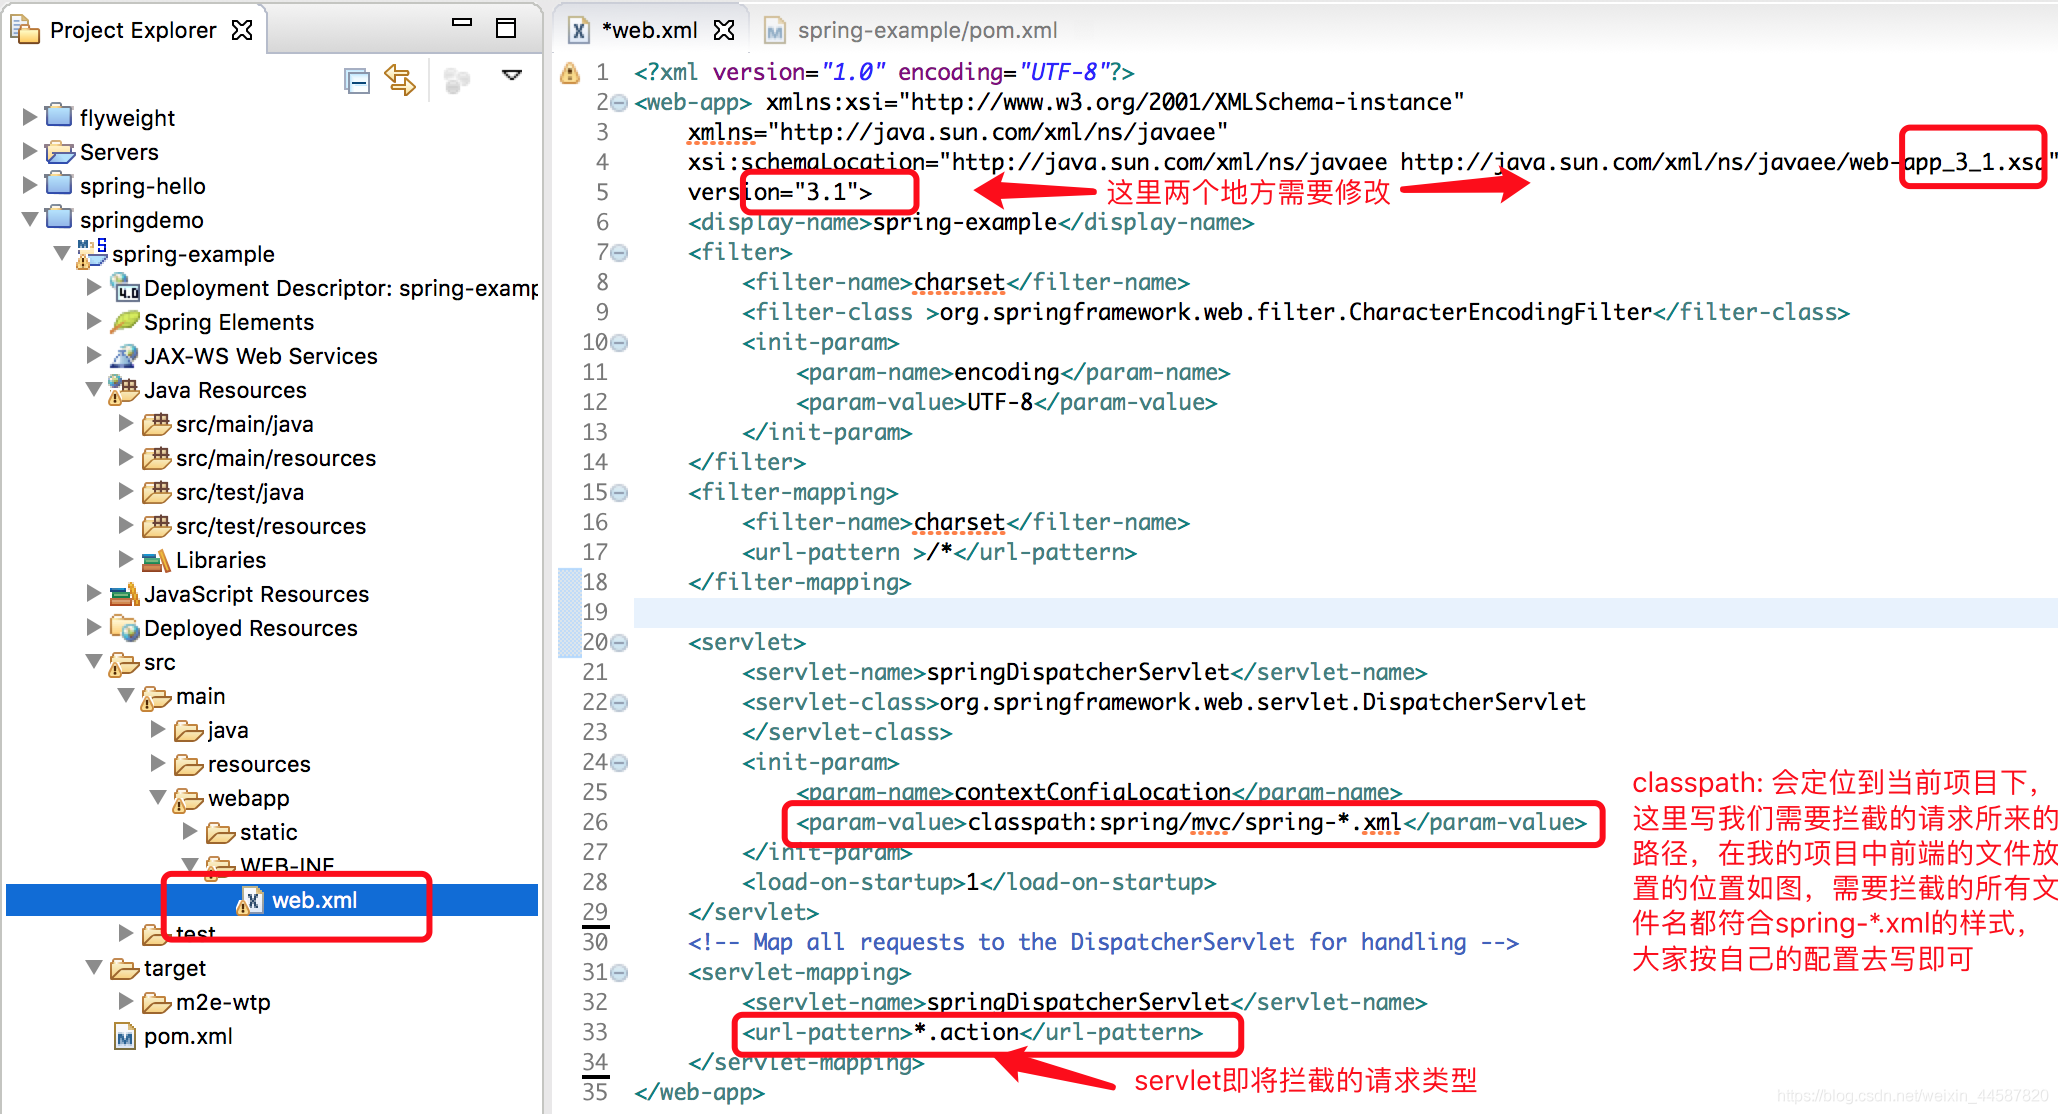The image size is (2058, 1114).
Task: Select the resources folder under main
Action: pyautogui.click(x=259, y=764)
